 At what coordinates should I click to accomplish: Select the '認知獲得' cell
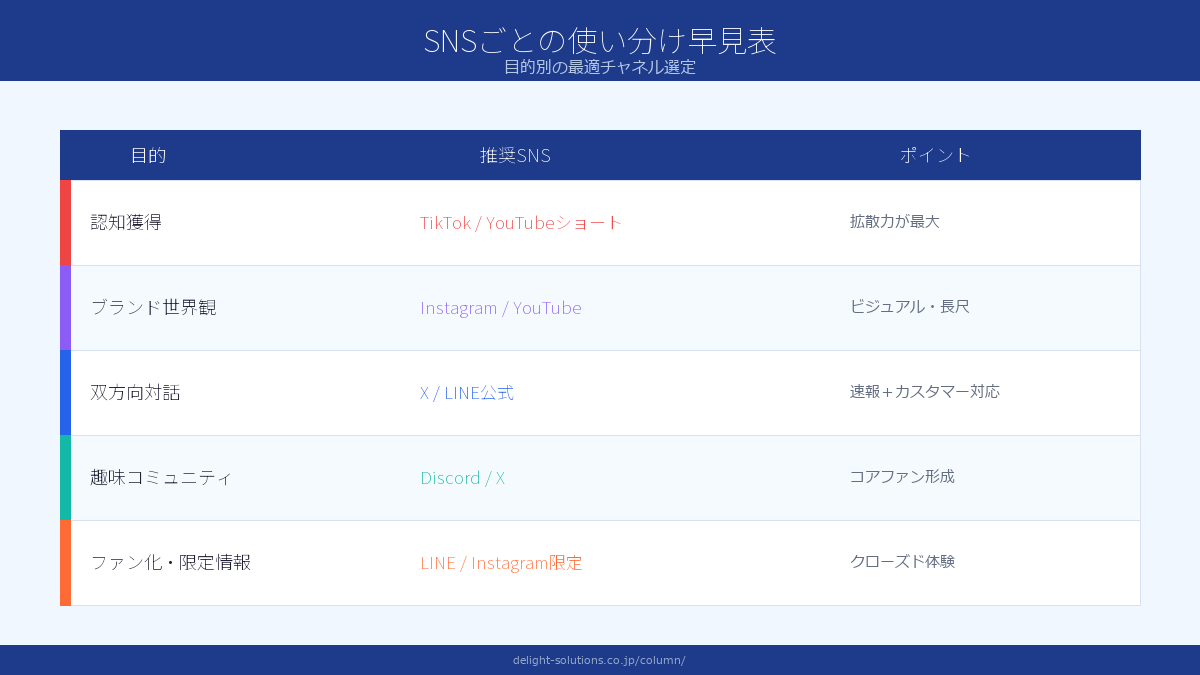[x=126, y=222]
